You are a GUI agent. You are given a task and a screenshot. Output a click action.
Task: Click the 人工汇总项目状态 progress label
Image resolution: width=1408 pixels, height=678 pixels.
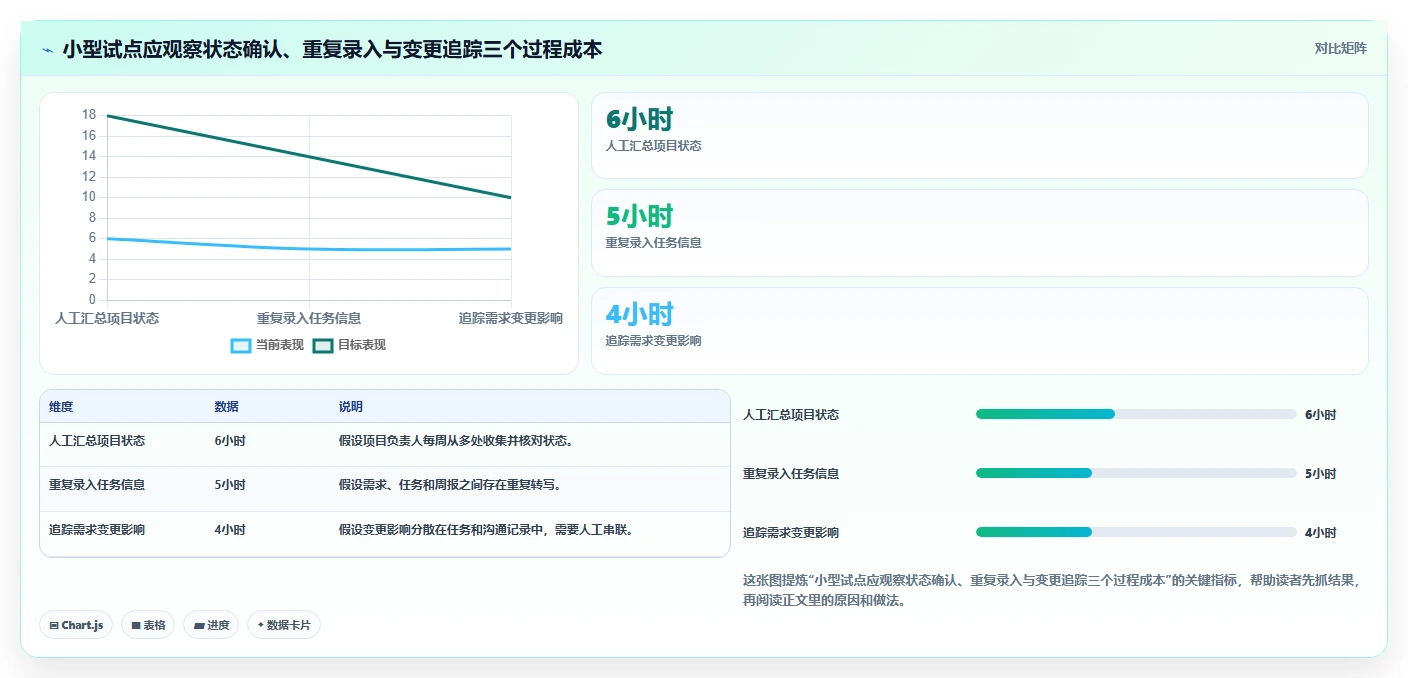click(791, 415)
